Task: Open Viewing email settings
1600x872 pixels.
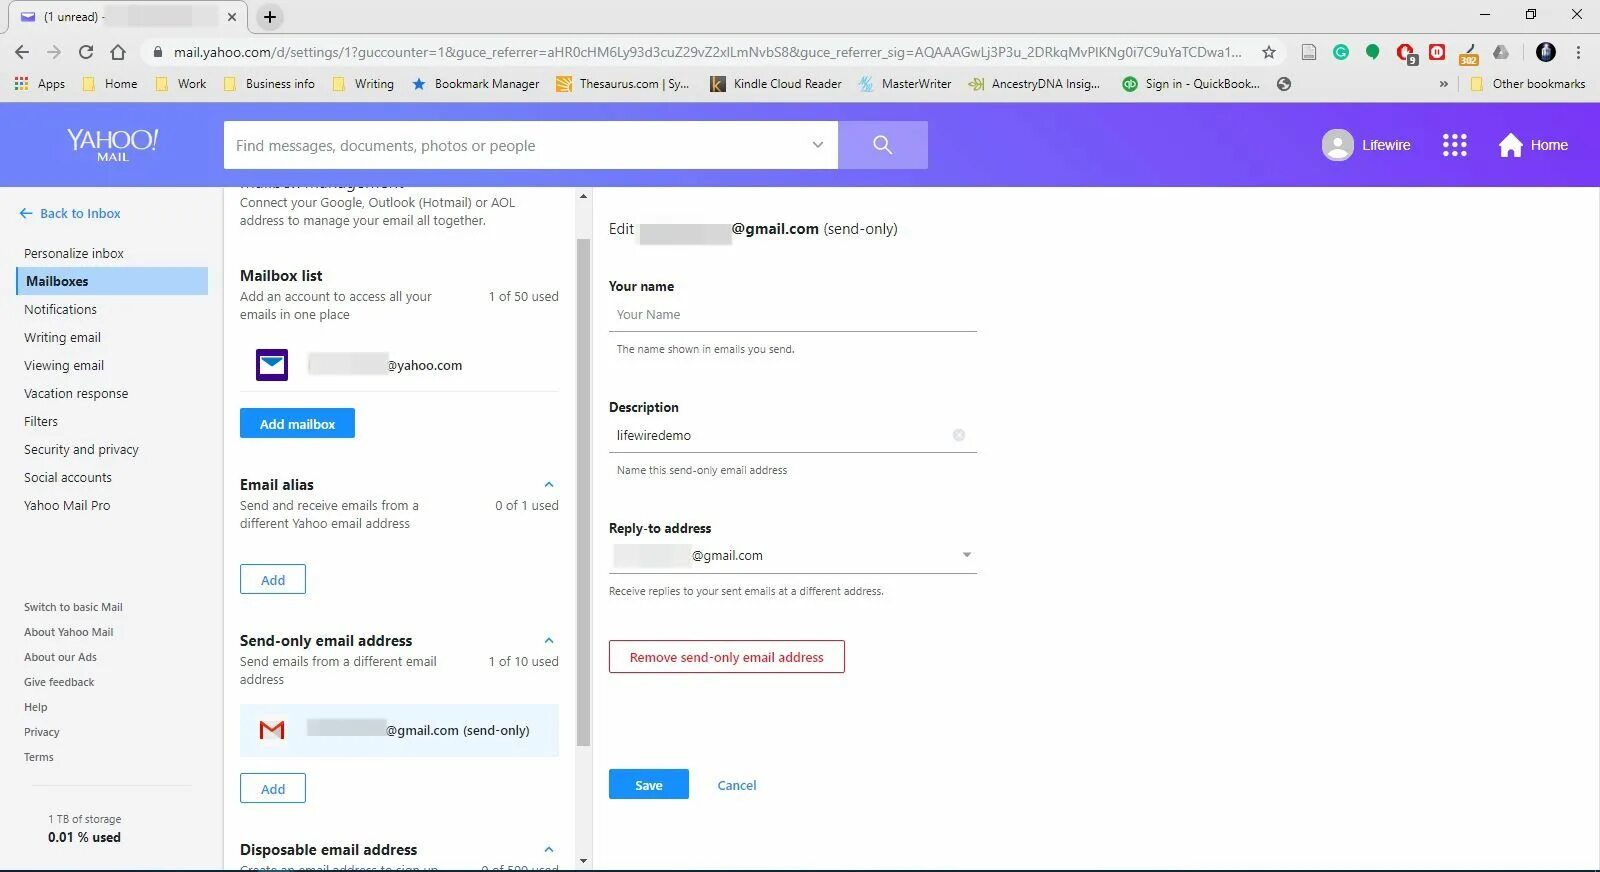Action: pyautogui.click(x=64, y=365)
